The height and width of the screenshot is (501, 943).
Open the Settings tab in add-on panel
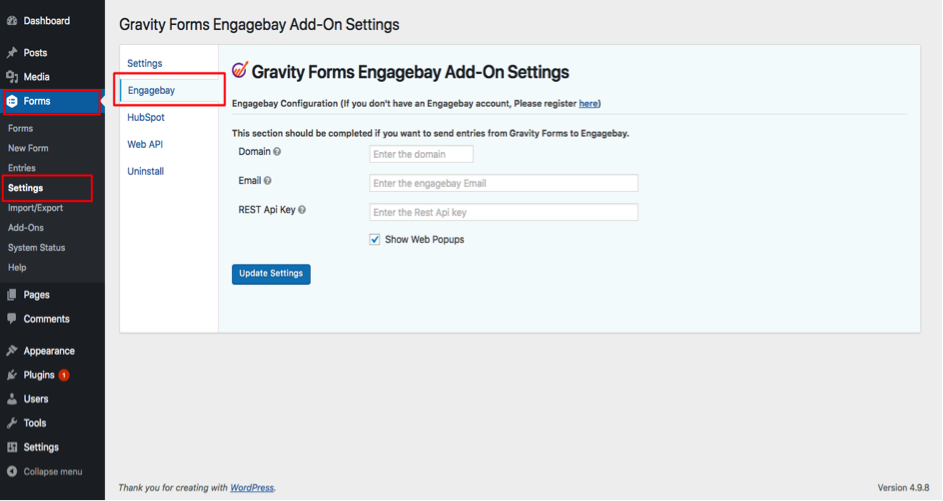click(145, 63)
